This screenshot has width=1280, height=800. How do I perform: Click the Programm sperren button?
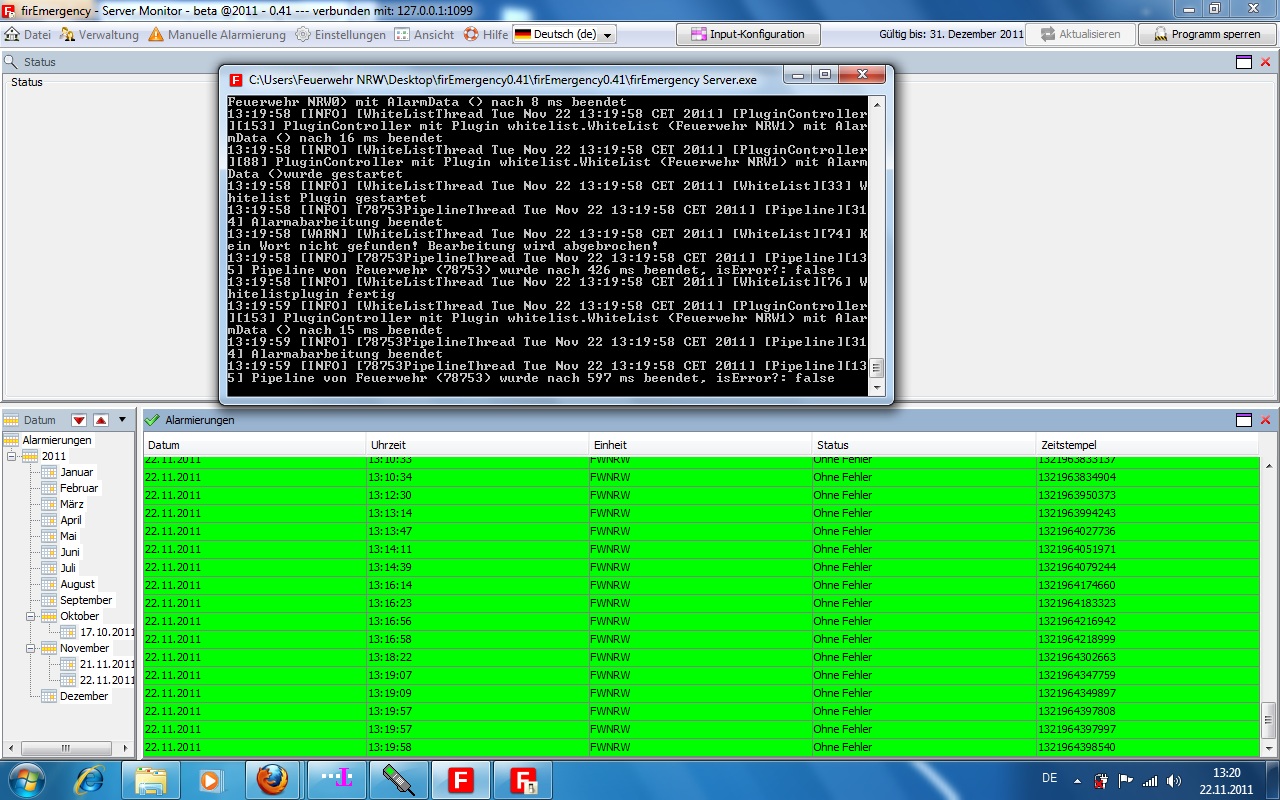tap(1207, 34)
